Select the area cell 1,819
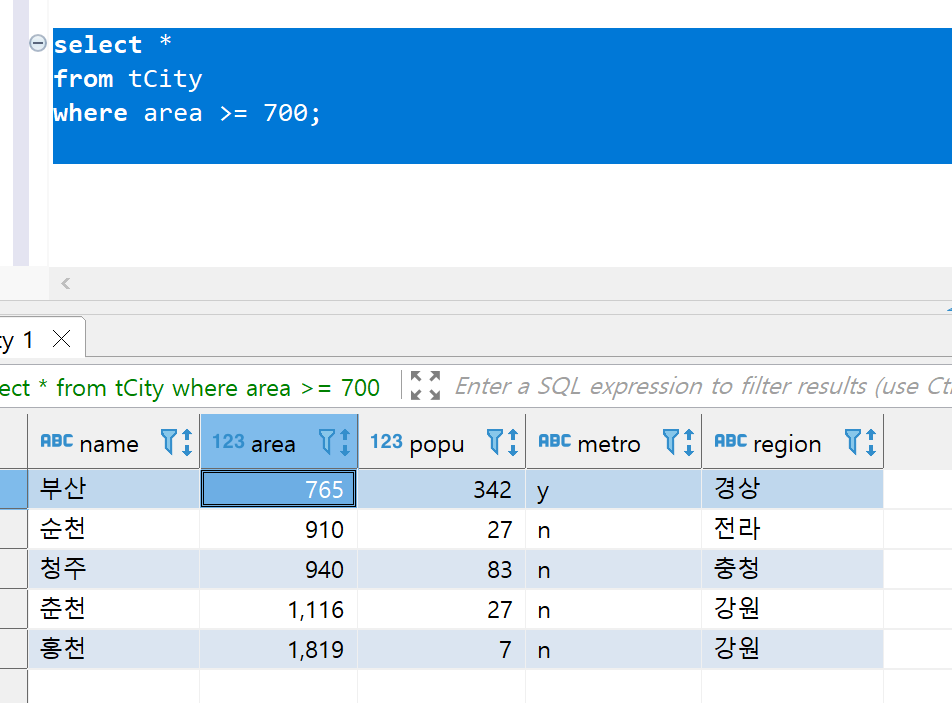Screen dimensions: 952x703 pos(279,649)
